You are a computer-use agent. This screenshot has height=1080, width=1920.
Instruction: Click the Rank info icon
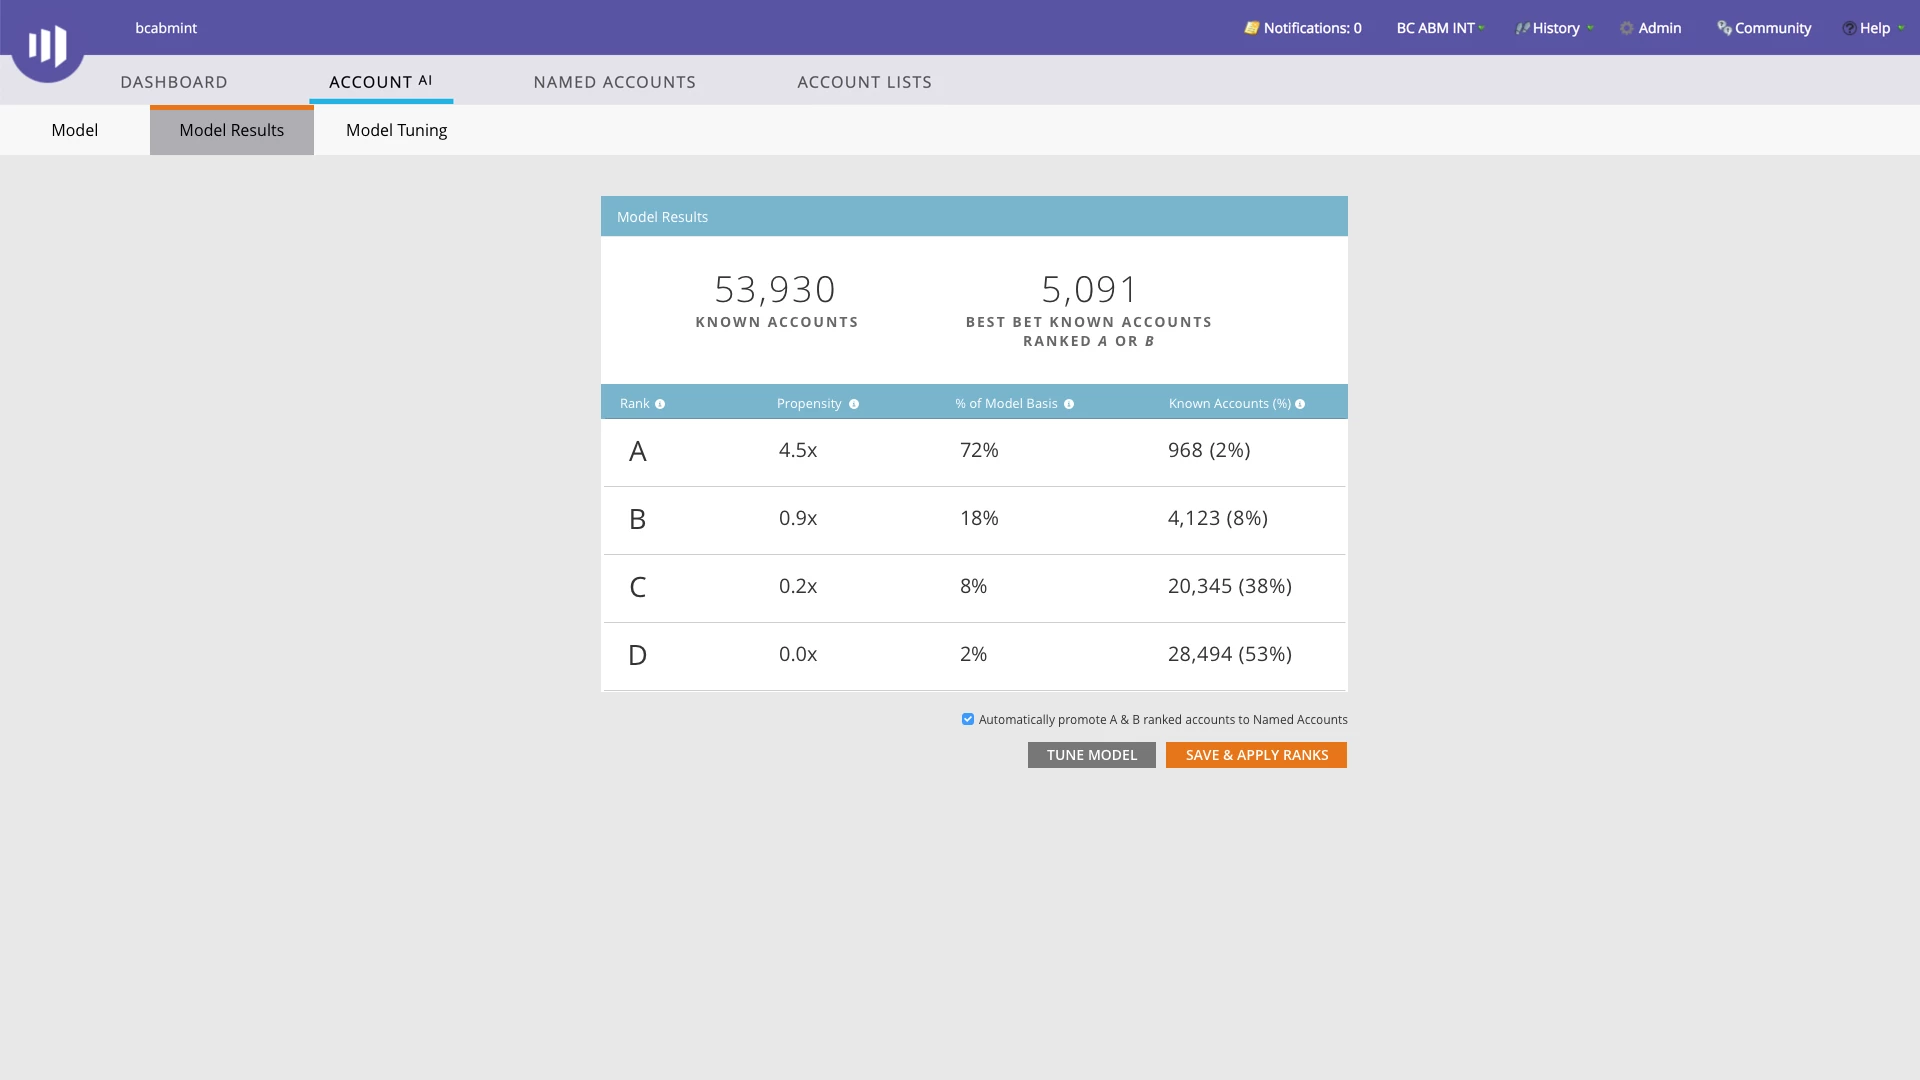(660, 404)
